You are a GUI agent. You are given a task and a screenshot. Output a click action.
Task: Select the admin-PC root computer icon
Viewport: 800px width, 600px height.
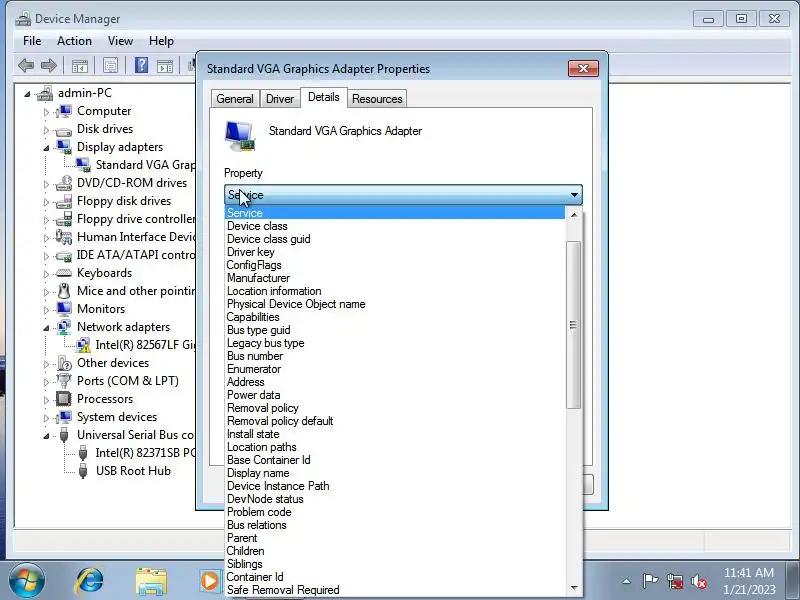click(x=45, y=93)
